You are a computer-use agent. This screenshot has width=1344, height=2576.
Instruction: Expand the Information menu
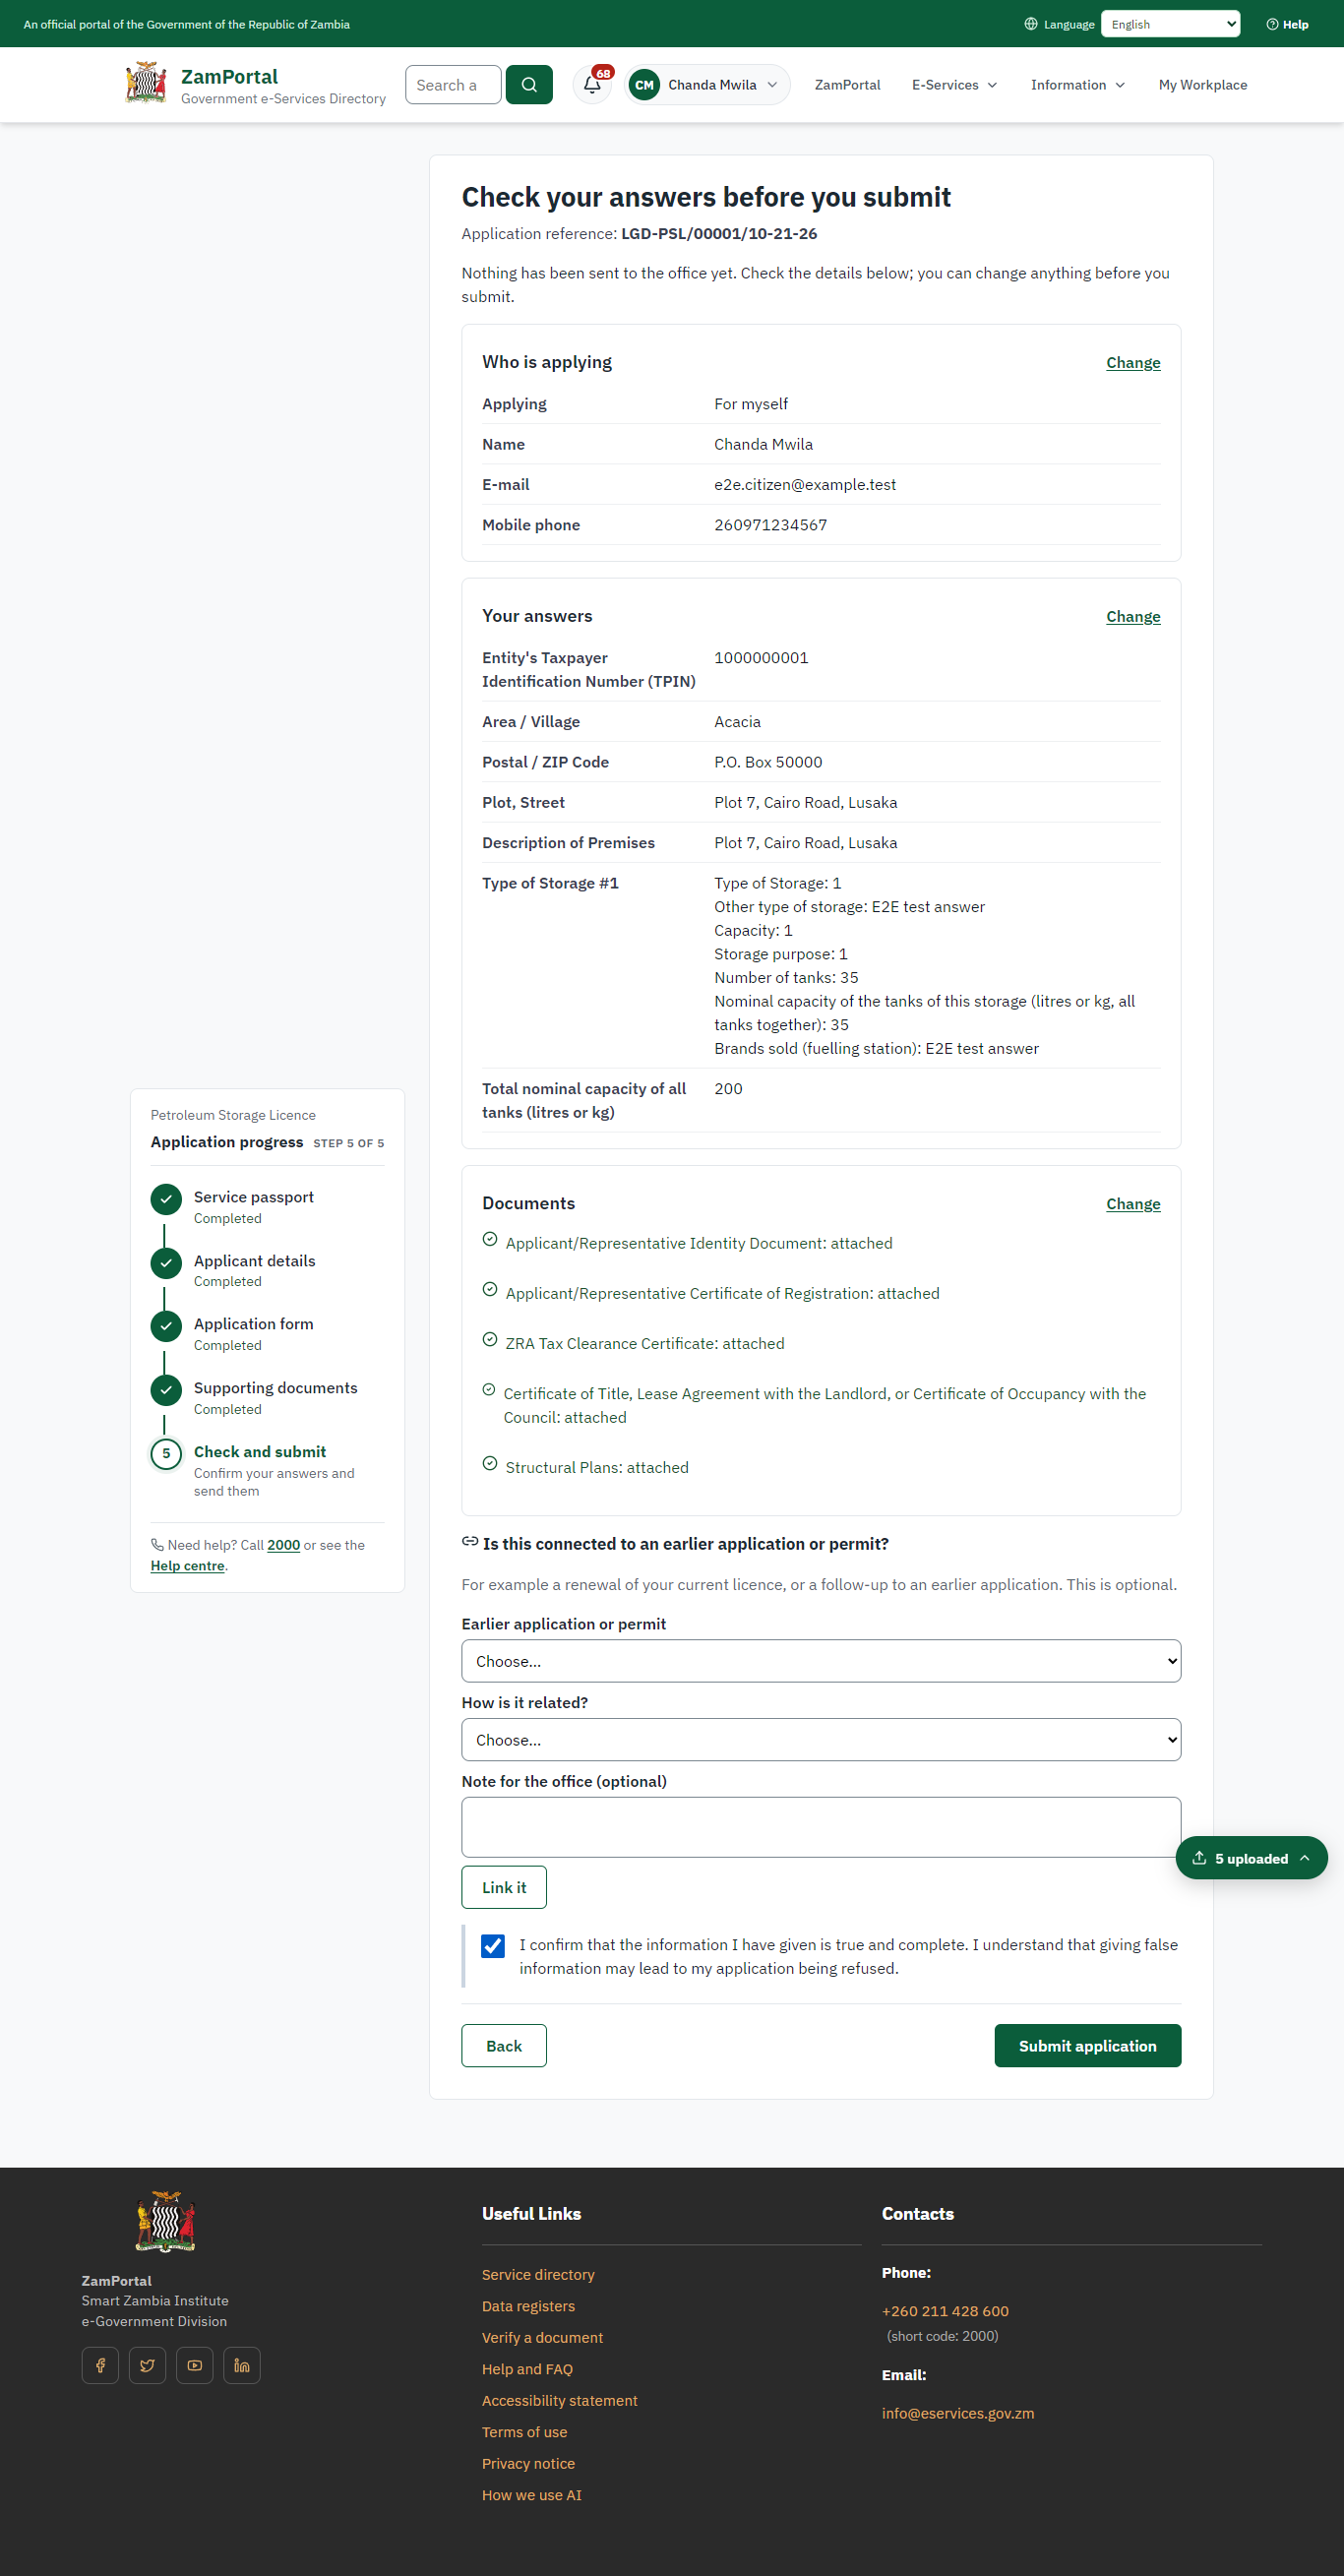[x=1077, y=85]
